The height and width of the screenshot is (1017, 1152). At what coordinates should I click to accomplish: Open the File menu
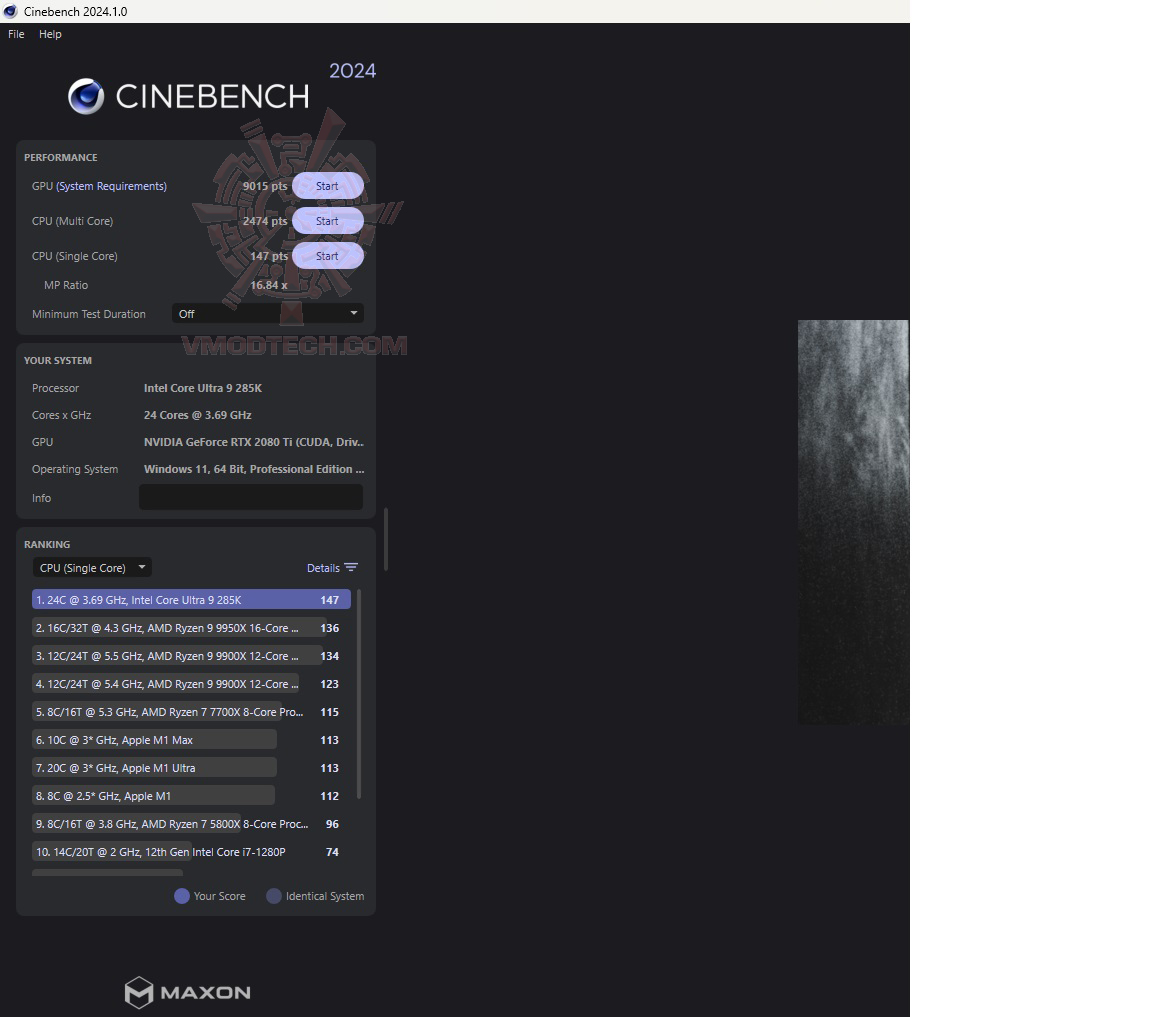click(x=16, y=34)
